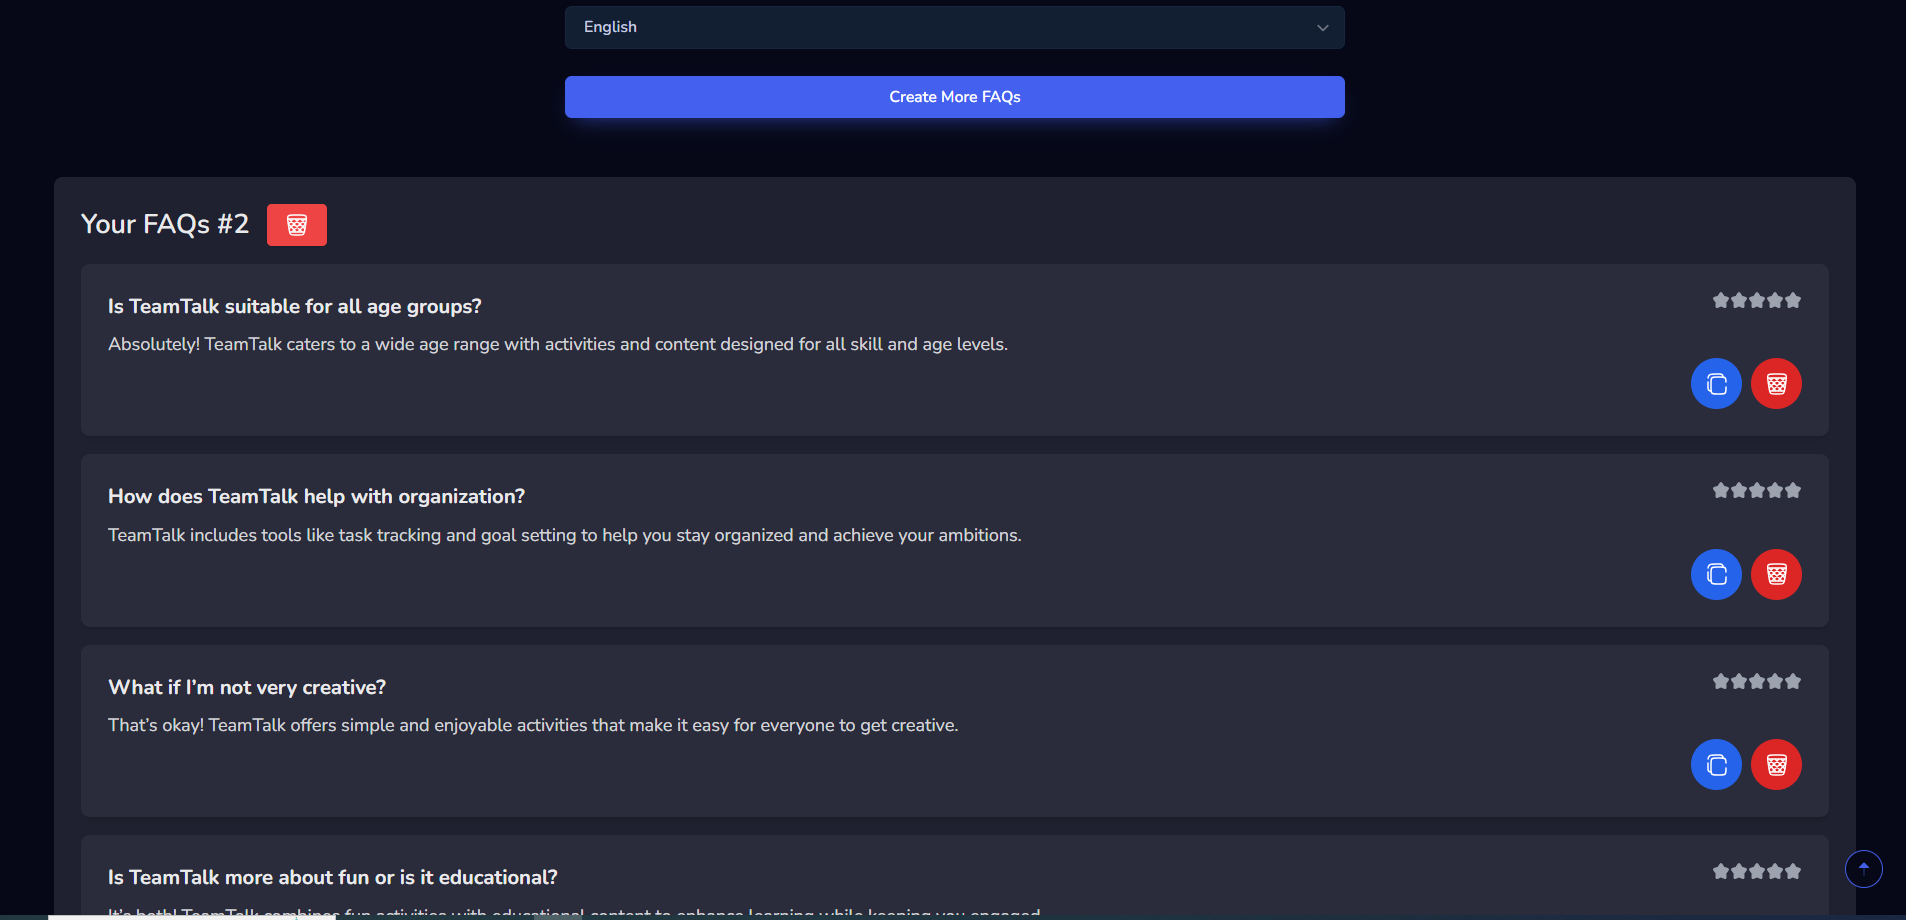Select the question 'Is TeamTalk suitable for all age groups?'
1906x920 pixels.
coord(295,306)
